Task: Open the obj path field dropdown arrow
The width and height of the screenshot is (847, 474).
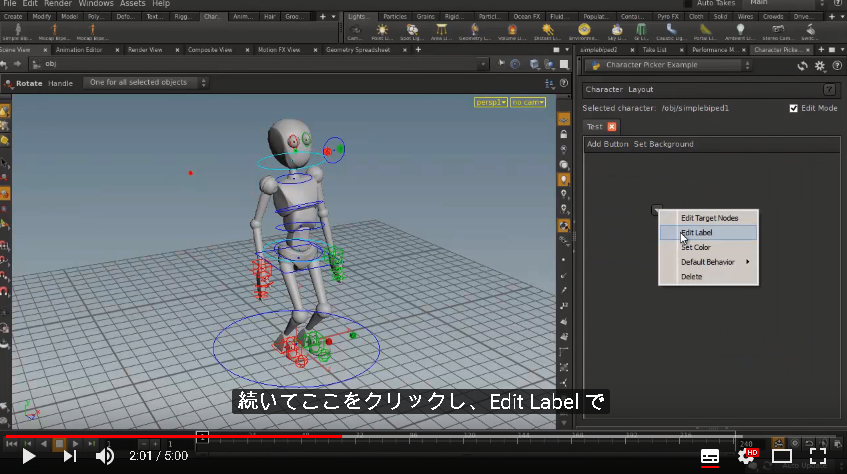Action: tap(483, 64)
